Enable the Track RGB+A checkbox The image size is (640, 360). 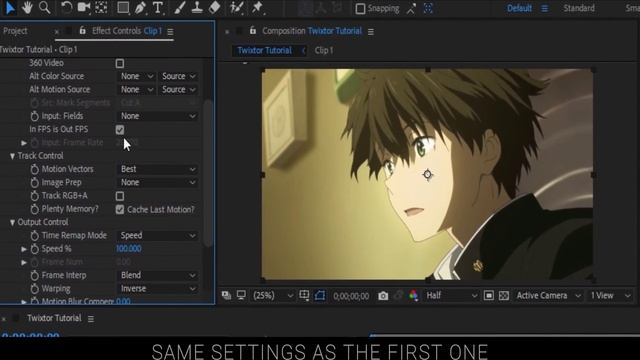(120, 196)
